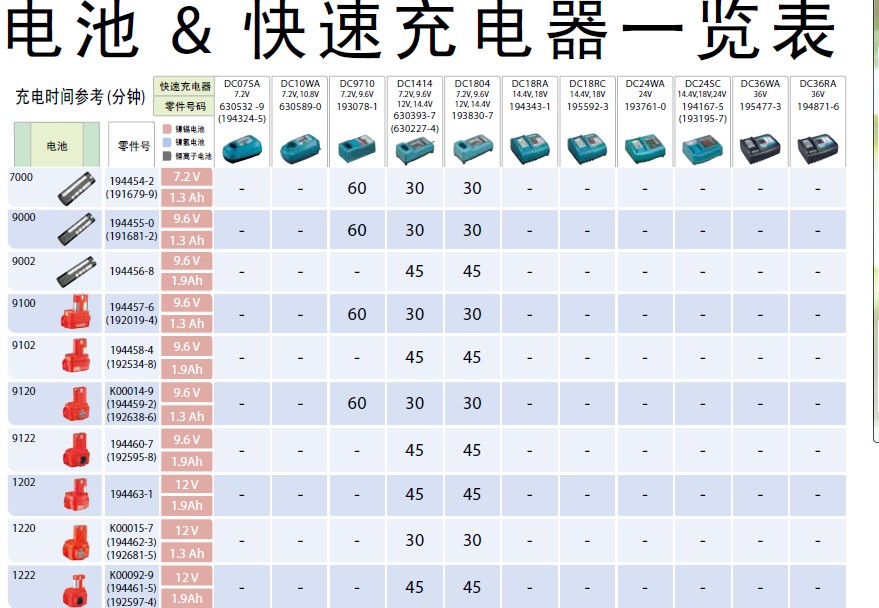Click the red 9102 battery image
The image size is (879, 608).
76,356
